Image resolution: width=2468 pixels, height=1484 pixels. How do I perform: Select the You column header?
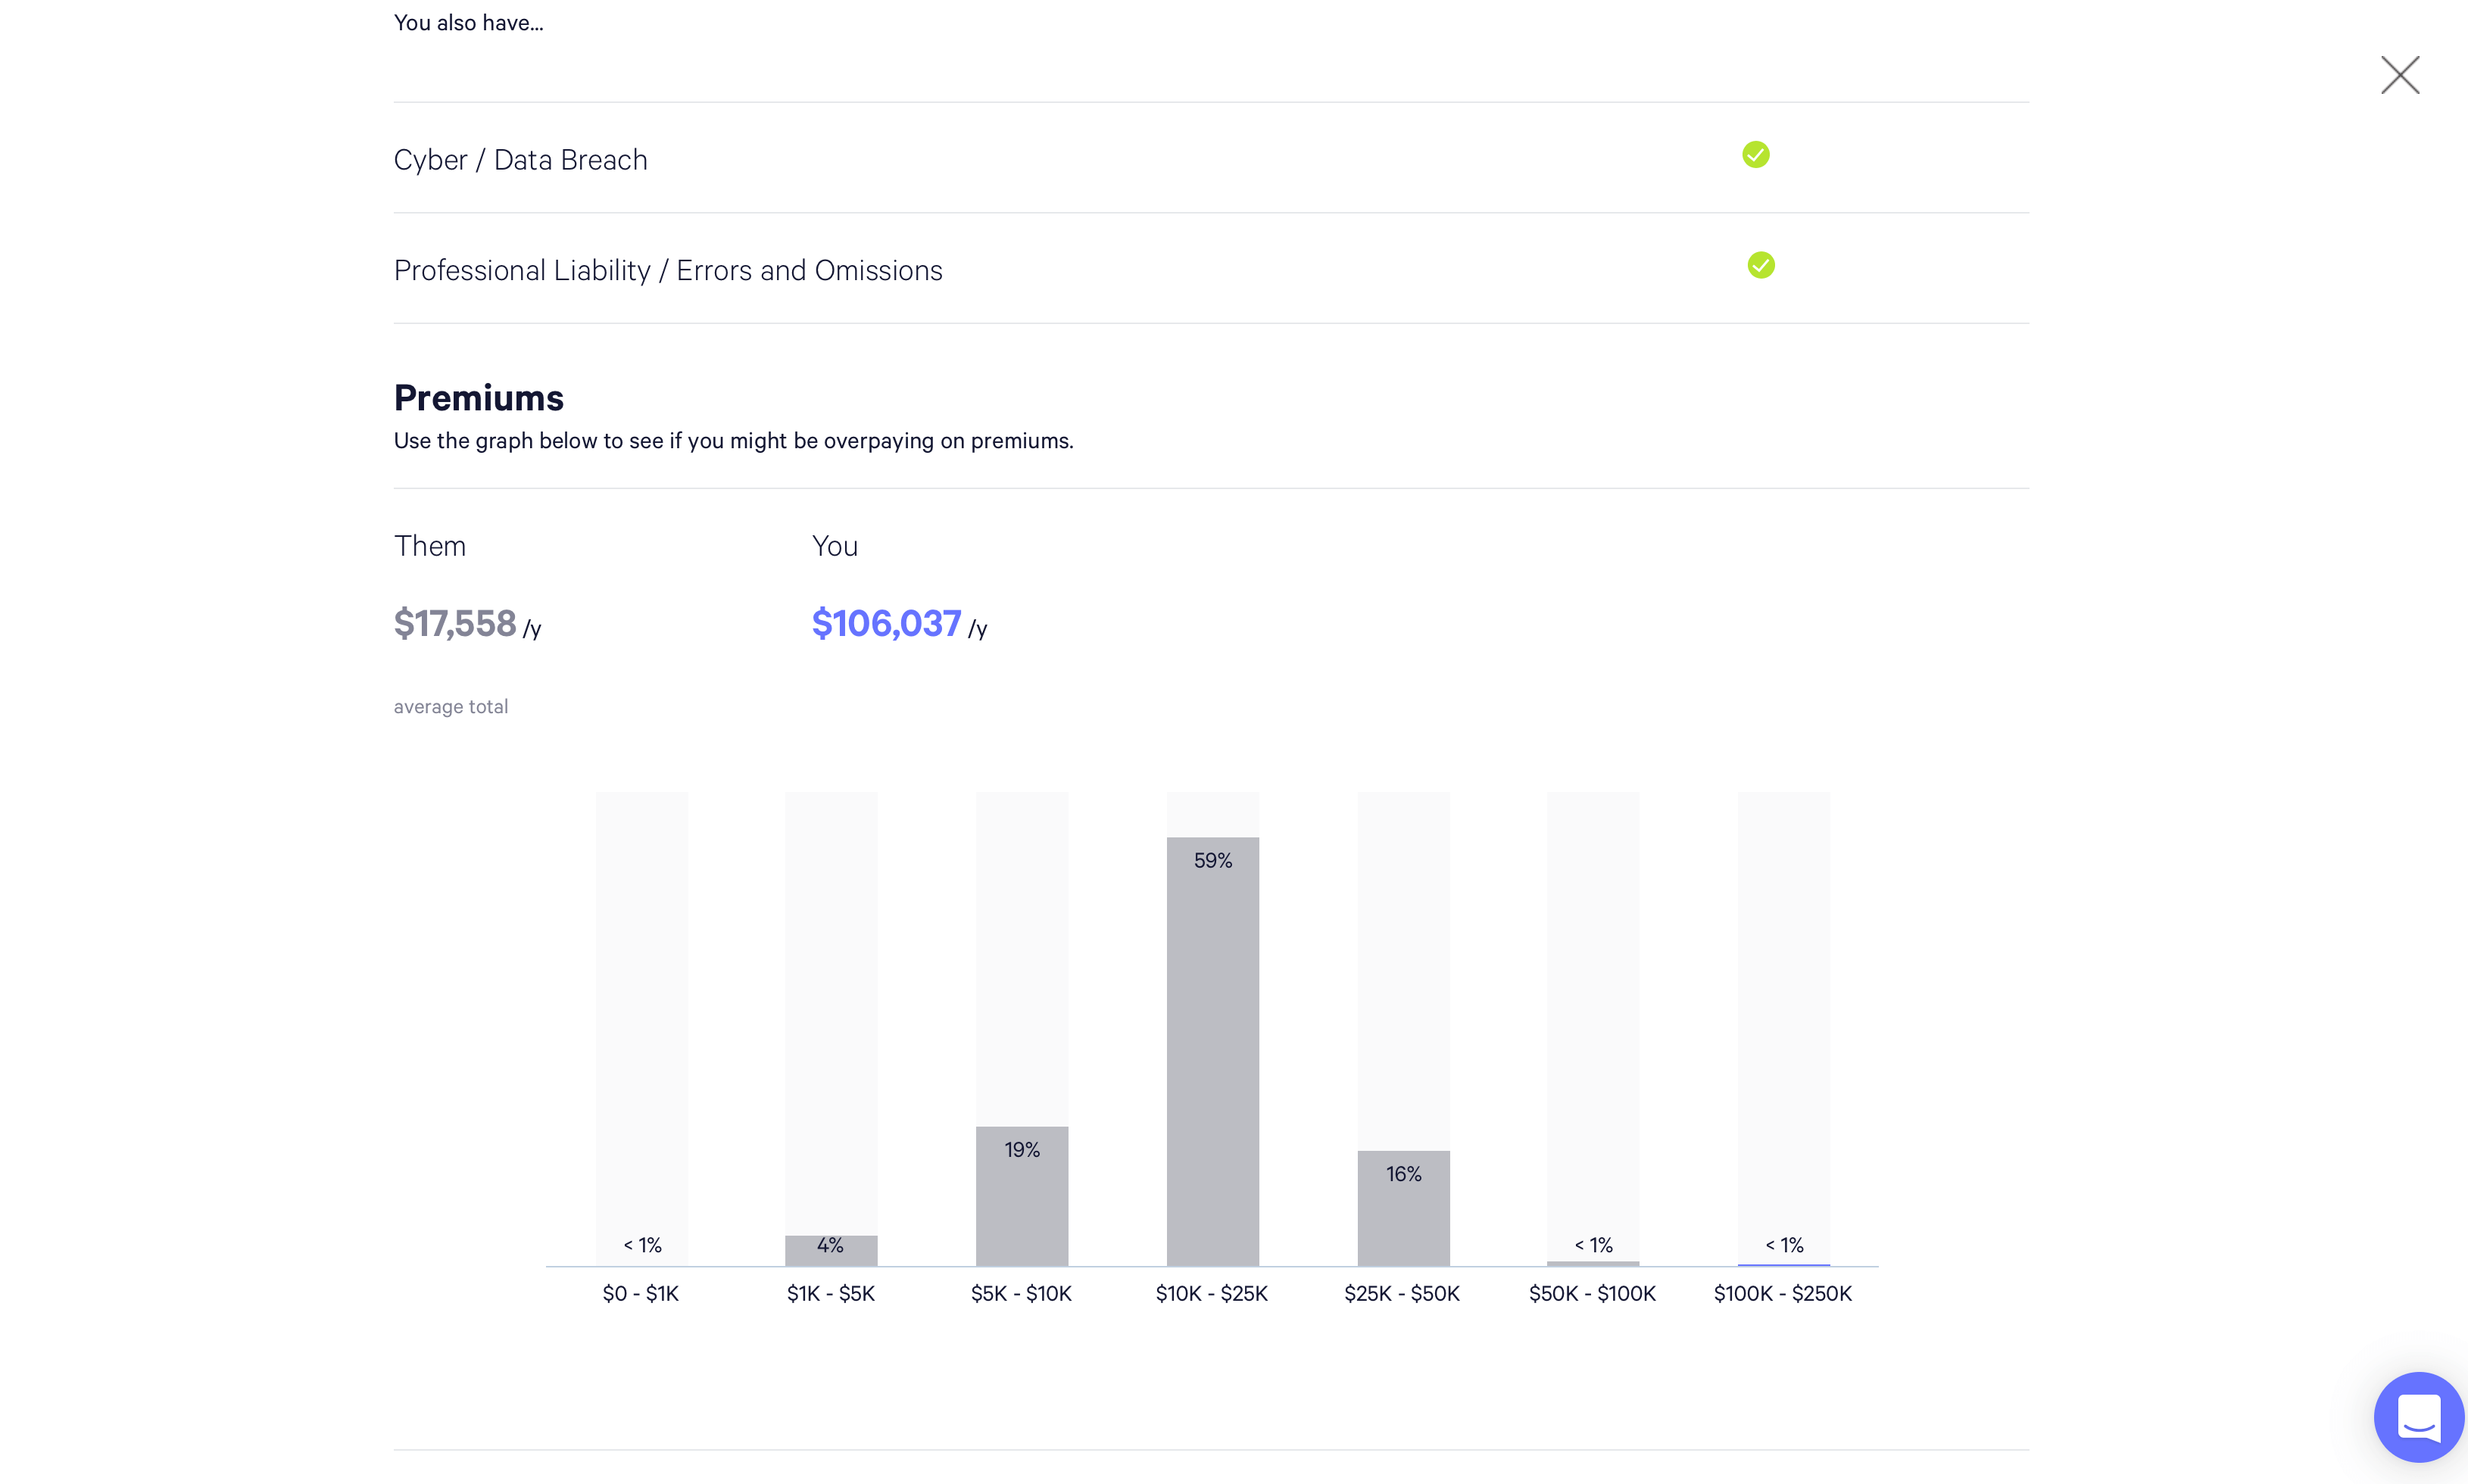pos(834,545)
